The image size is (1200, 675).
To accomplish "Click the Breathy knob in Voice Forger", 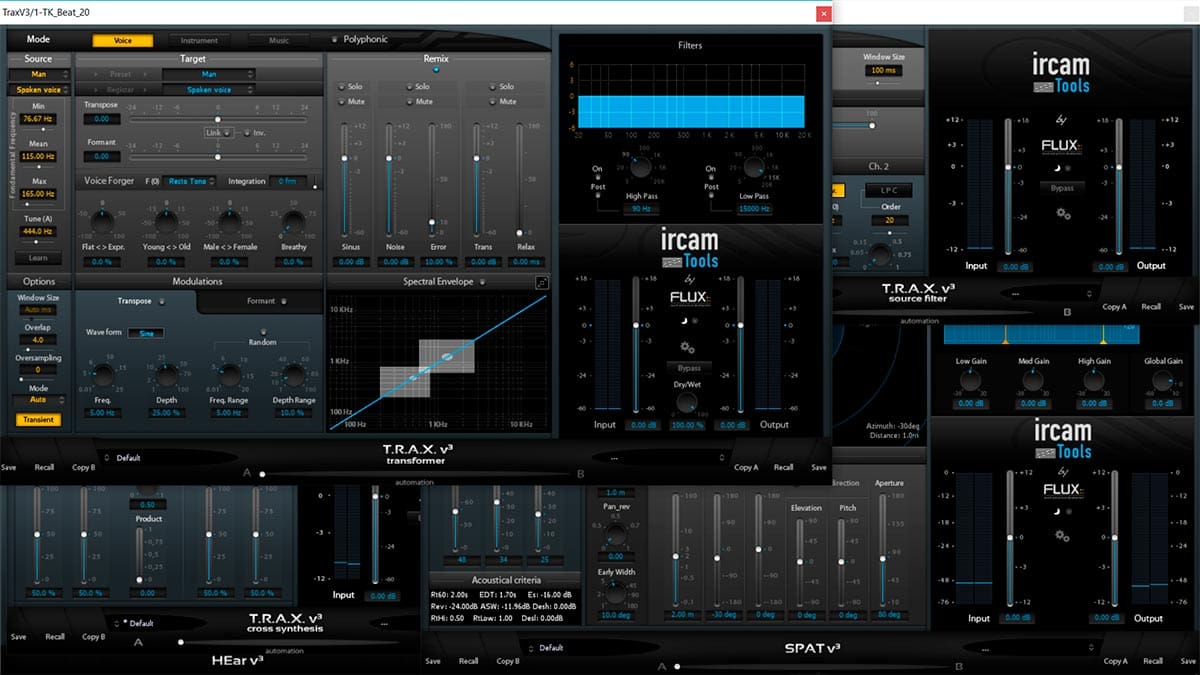I will click(x=293, y=222).
